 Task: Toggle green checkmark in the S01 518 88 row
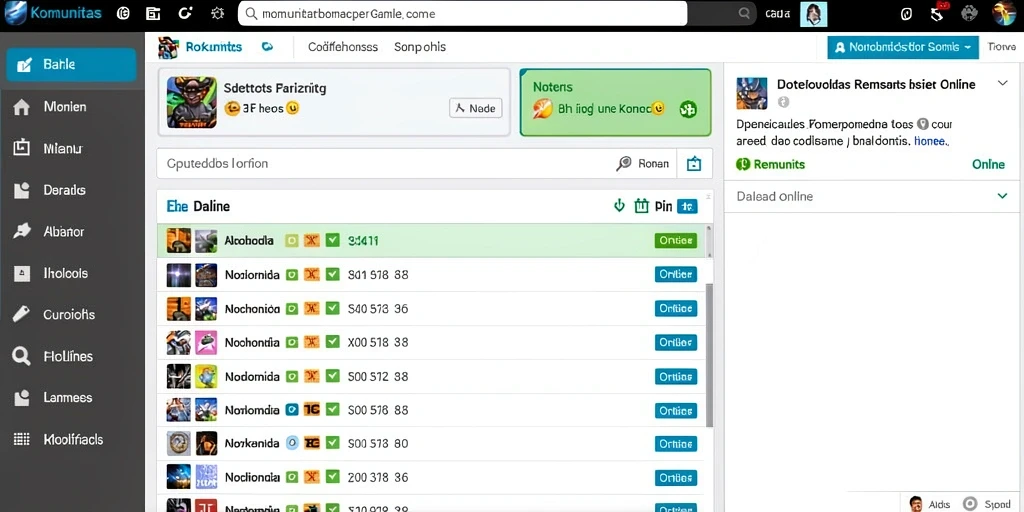[x=332, y=274]
